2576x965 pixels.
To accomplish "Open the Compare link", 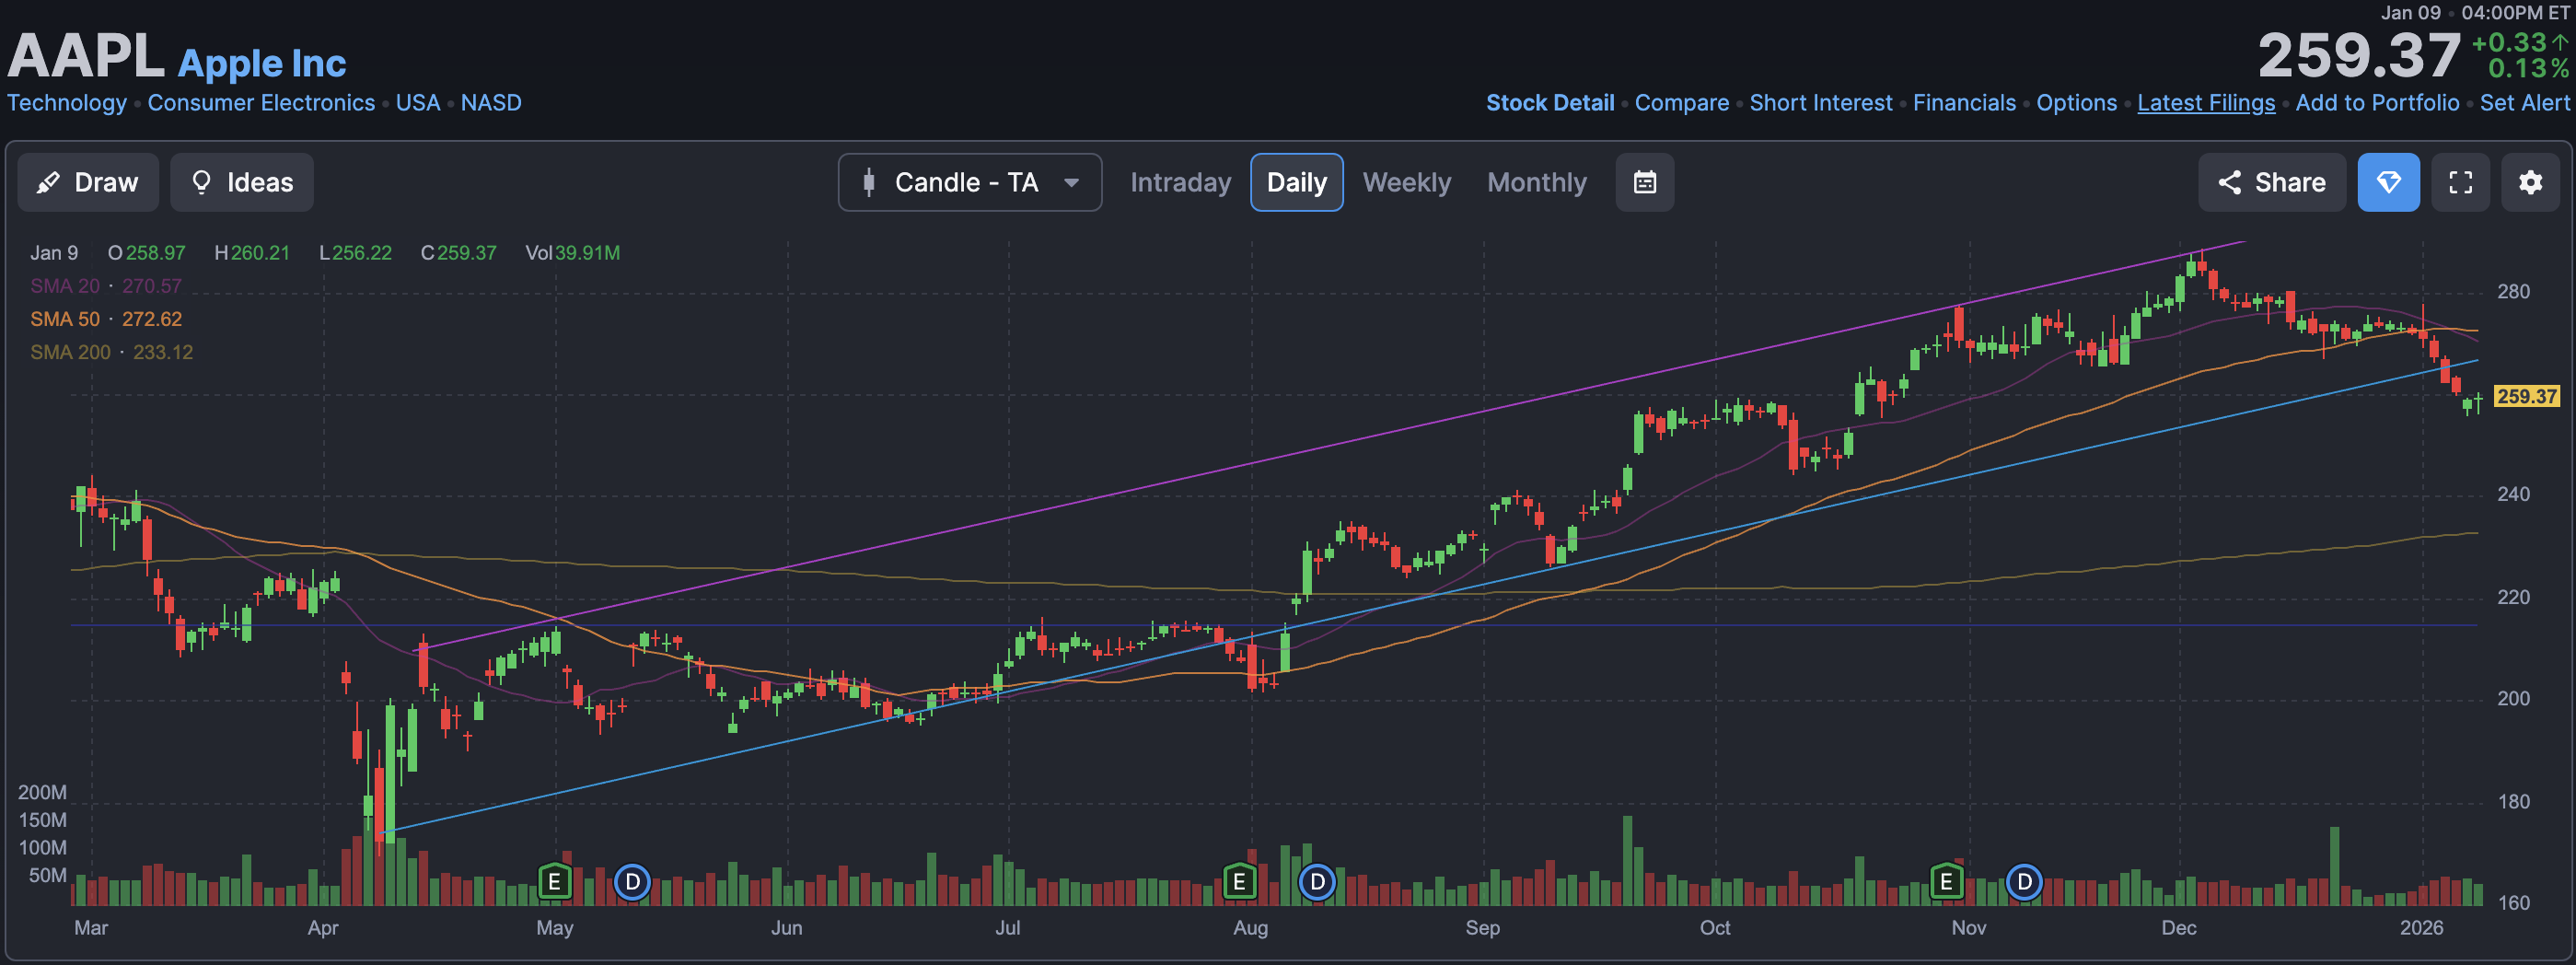I will [1681, 103].
